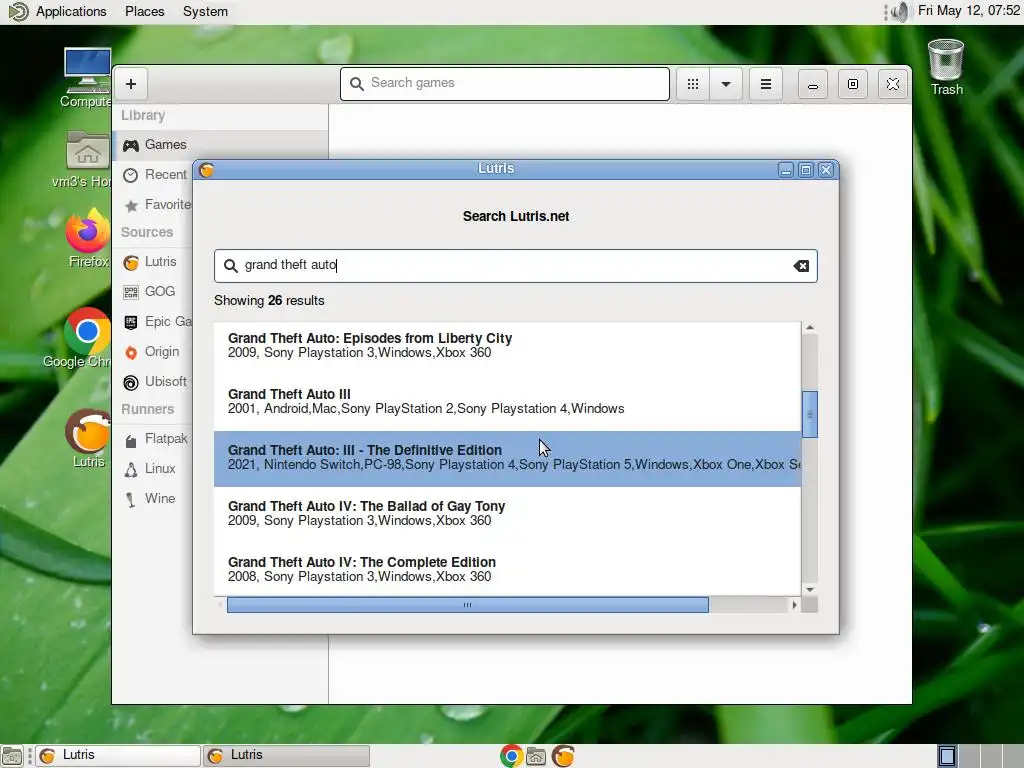Switch to grid view icon in Lutris toolbar
Viewport: 1024px width, 768px height.
point(693,84)
